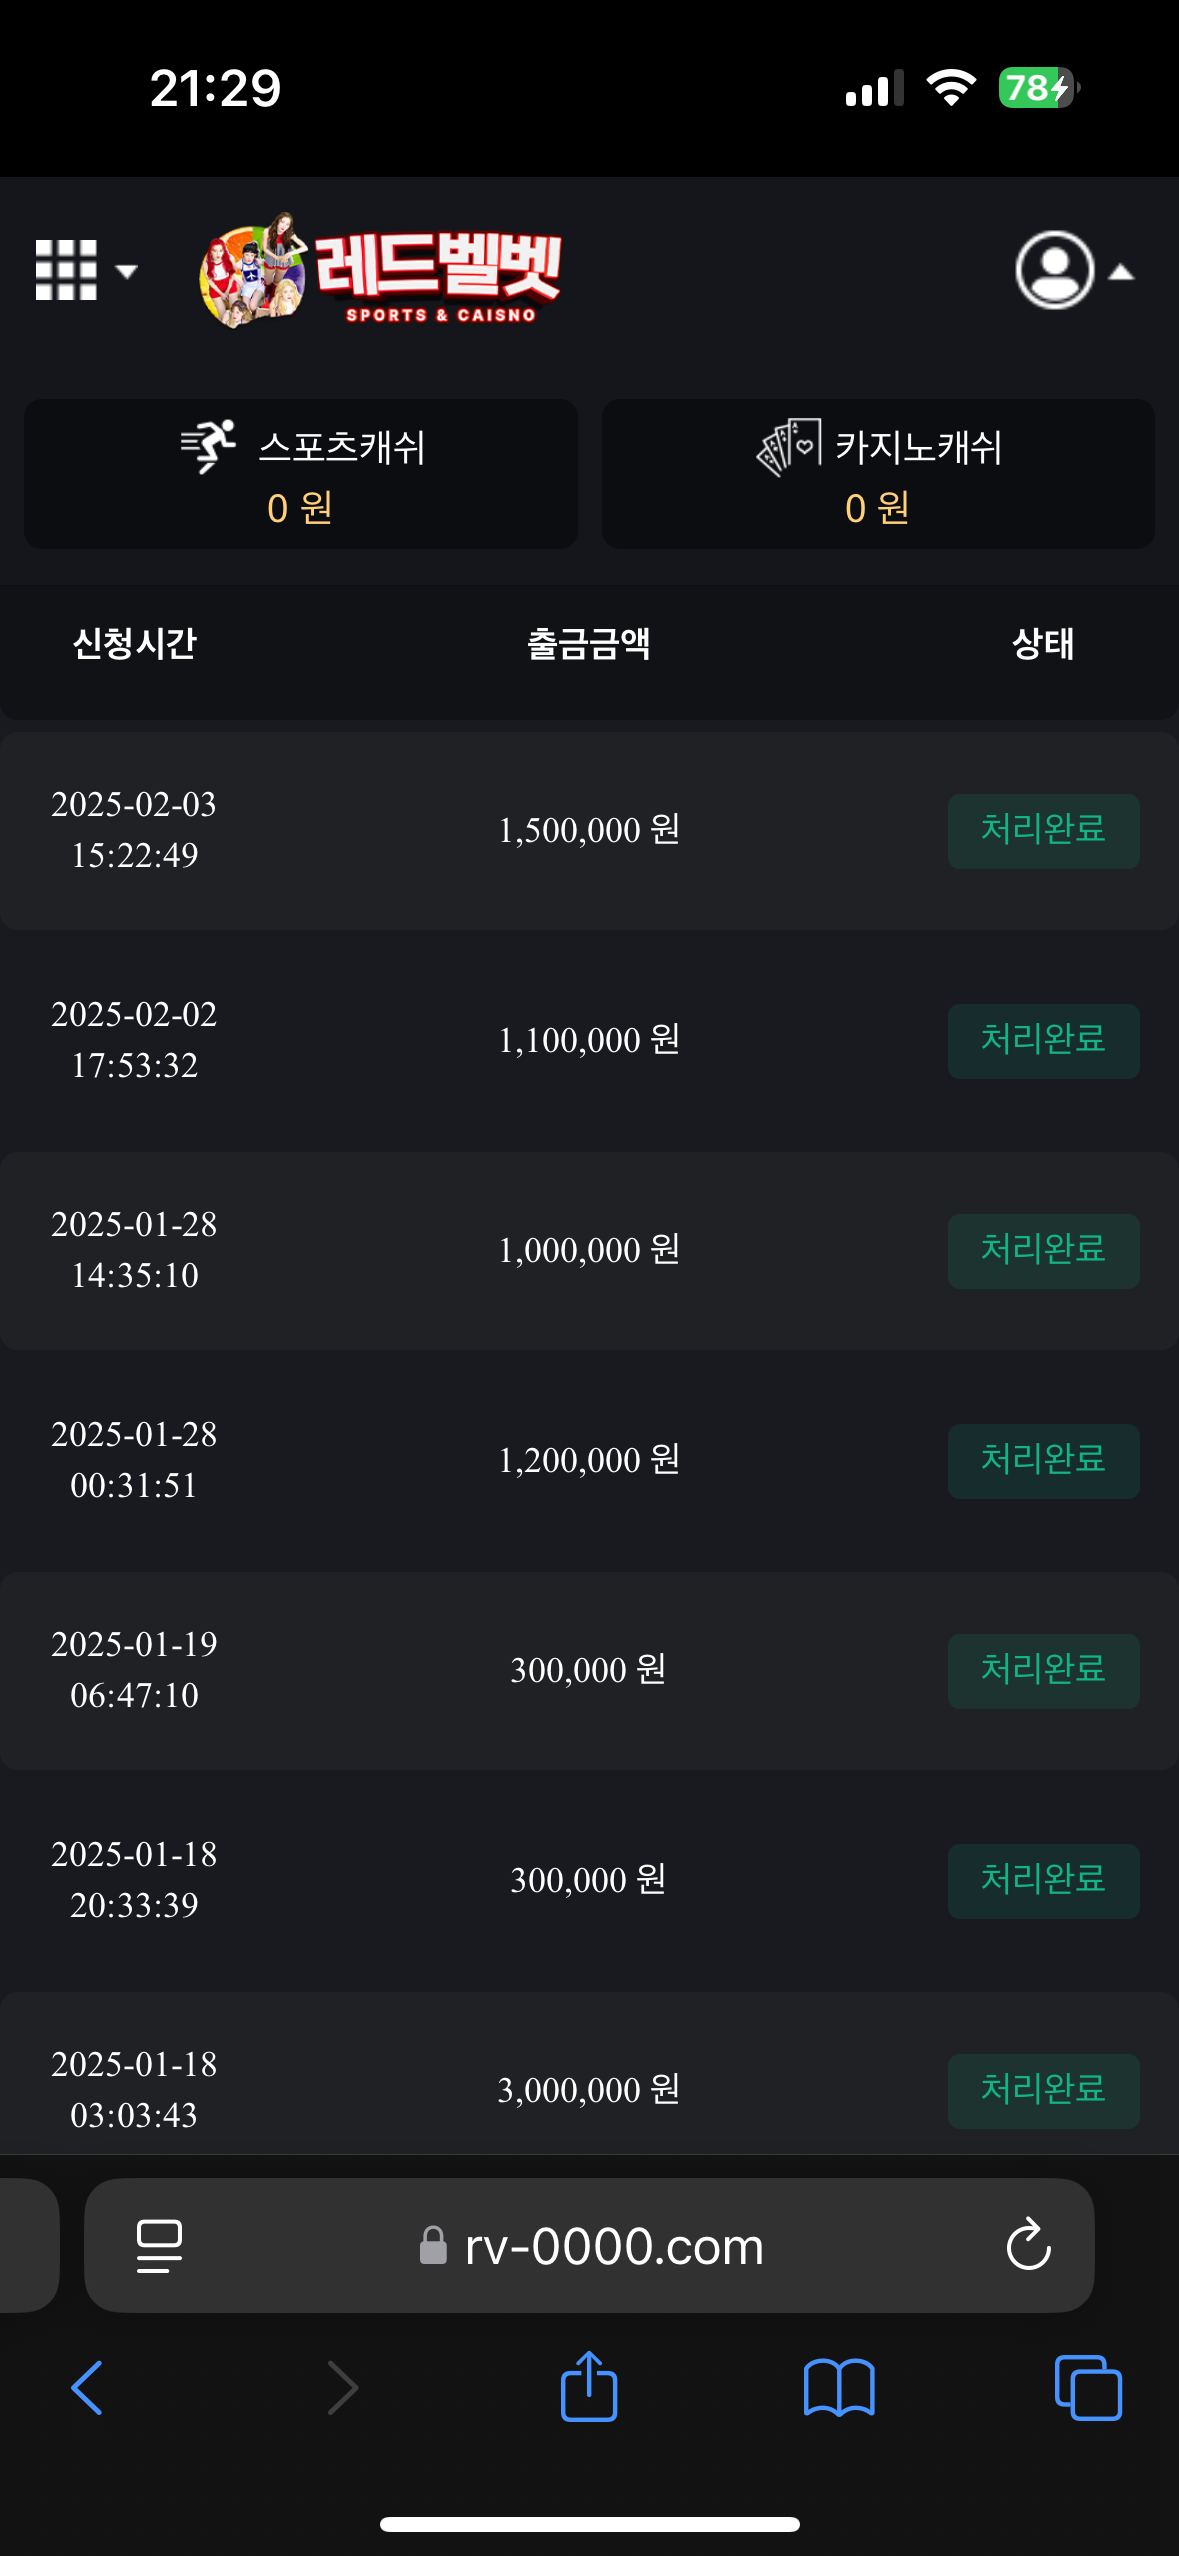The height and width of the screenshot is (2556, 1179).
Task: Expand the grid menu dropdown arrow
Action: click(126, 271)
